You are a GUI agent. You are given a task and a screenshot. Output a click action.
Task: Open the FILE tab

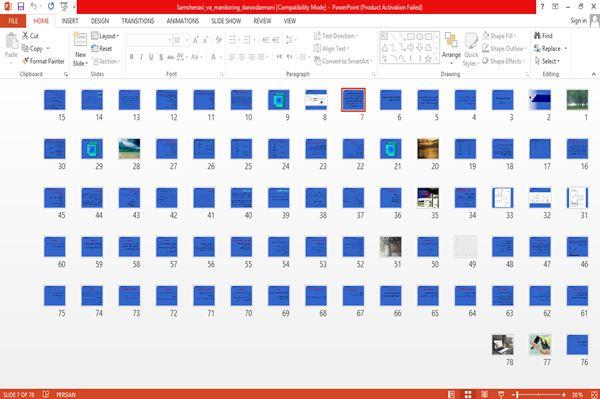click(13, 21)
